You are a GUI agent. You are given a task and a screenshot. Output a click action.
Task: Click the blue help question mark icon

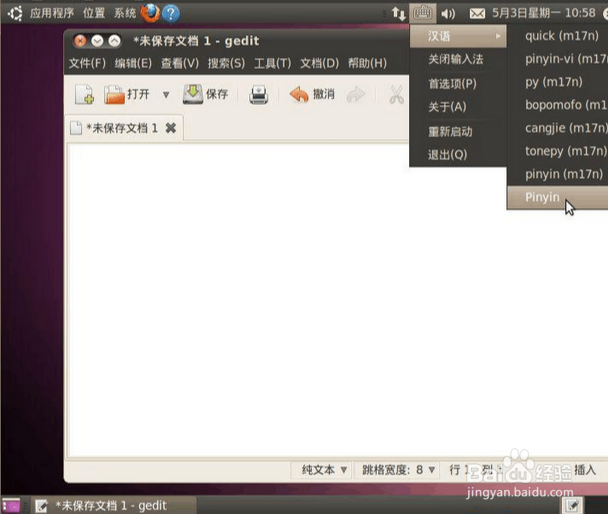coord(171,14)
